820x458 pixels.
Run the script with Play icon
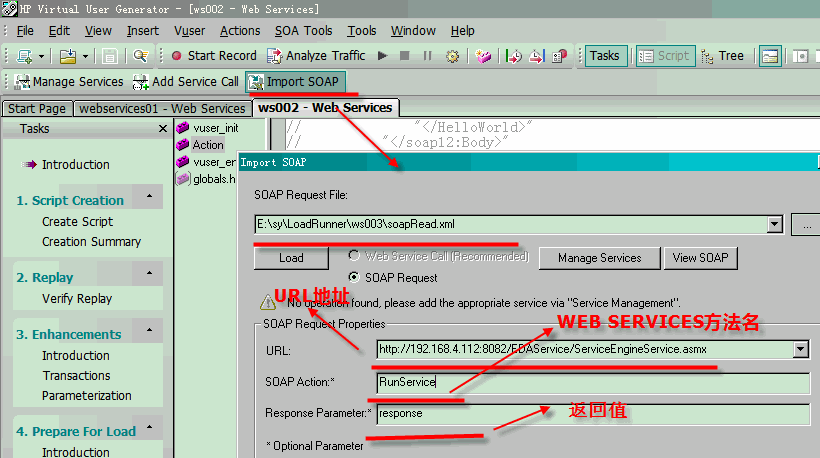(x=382, y=55)
